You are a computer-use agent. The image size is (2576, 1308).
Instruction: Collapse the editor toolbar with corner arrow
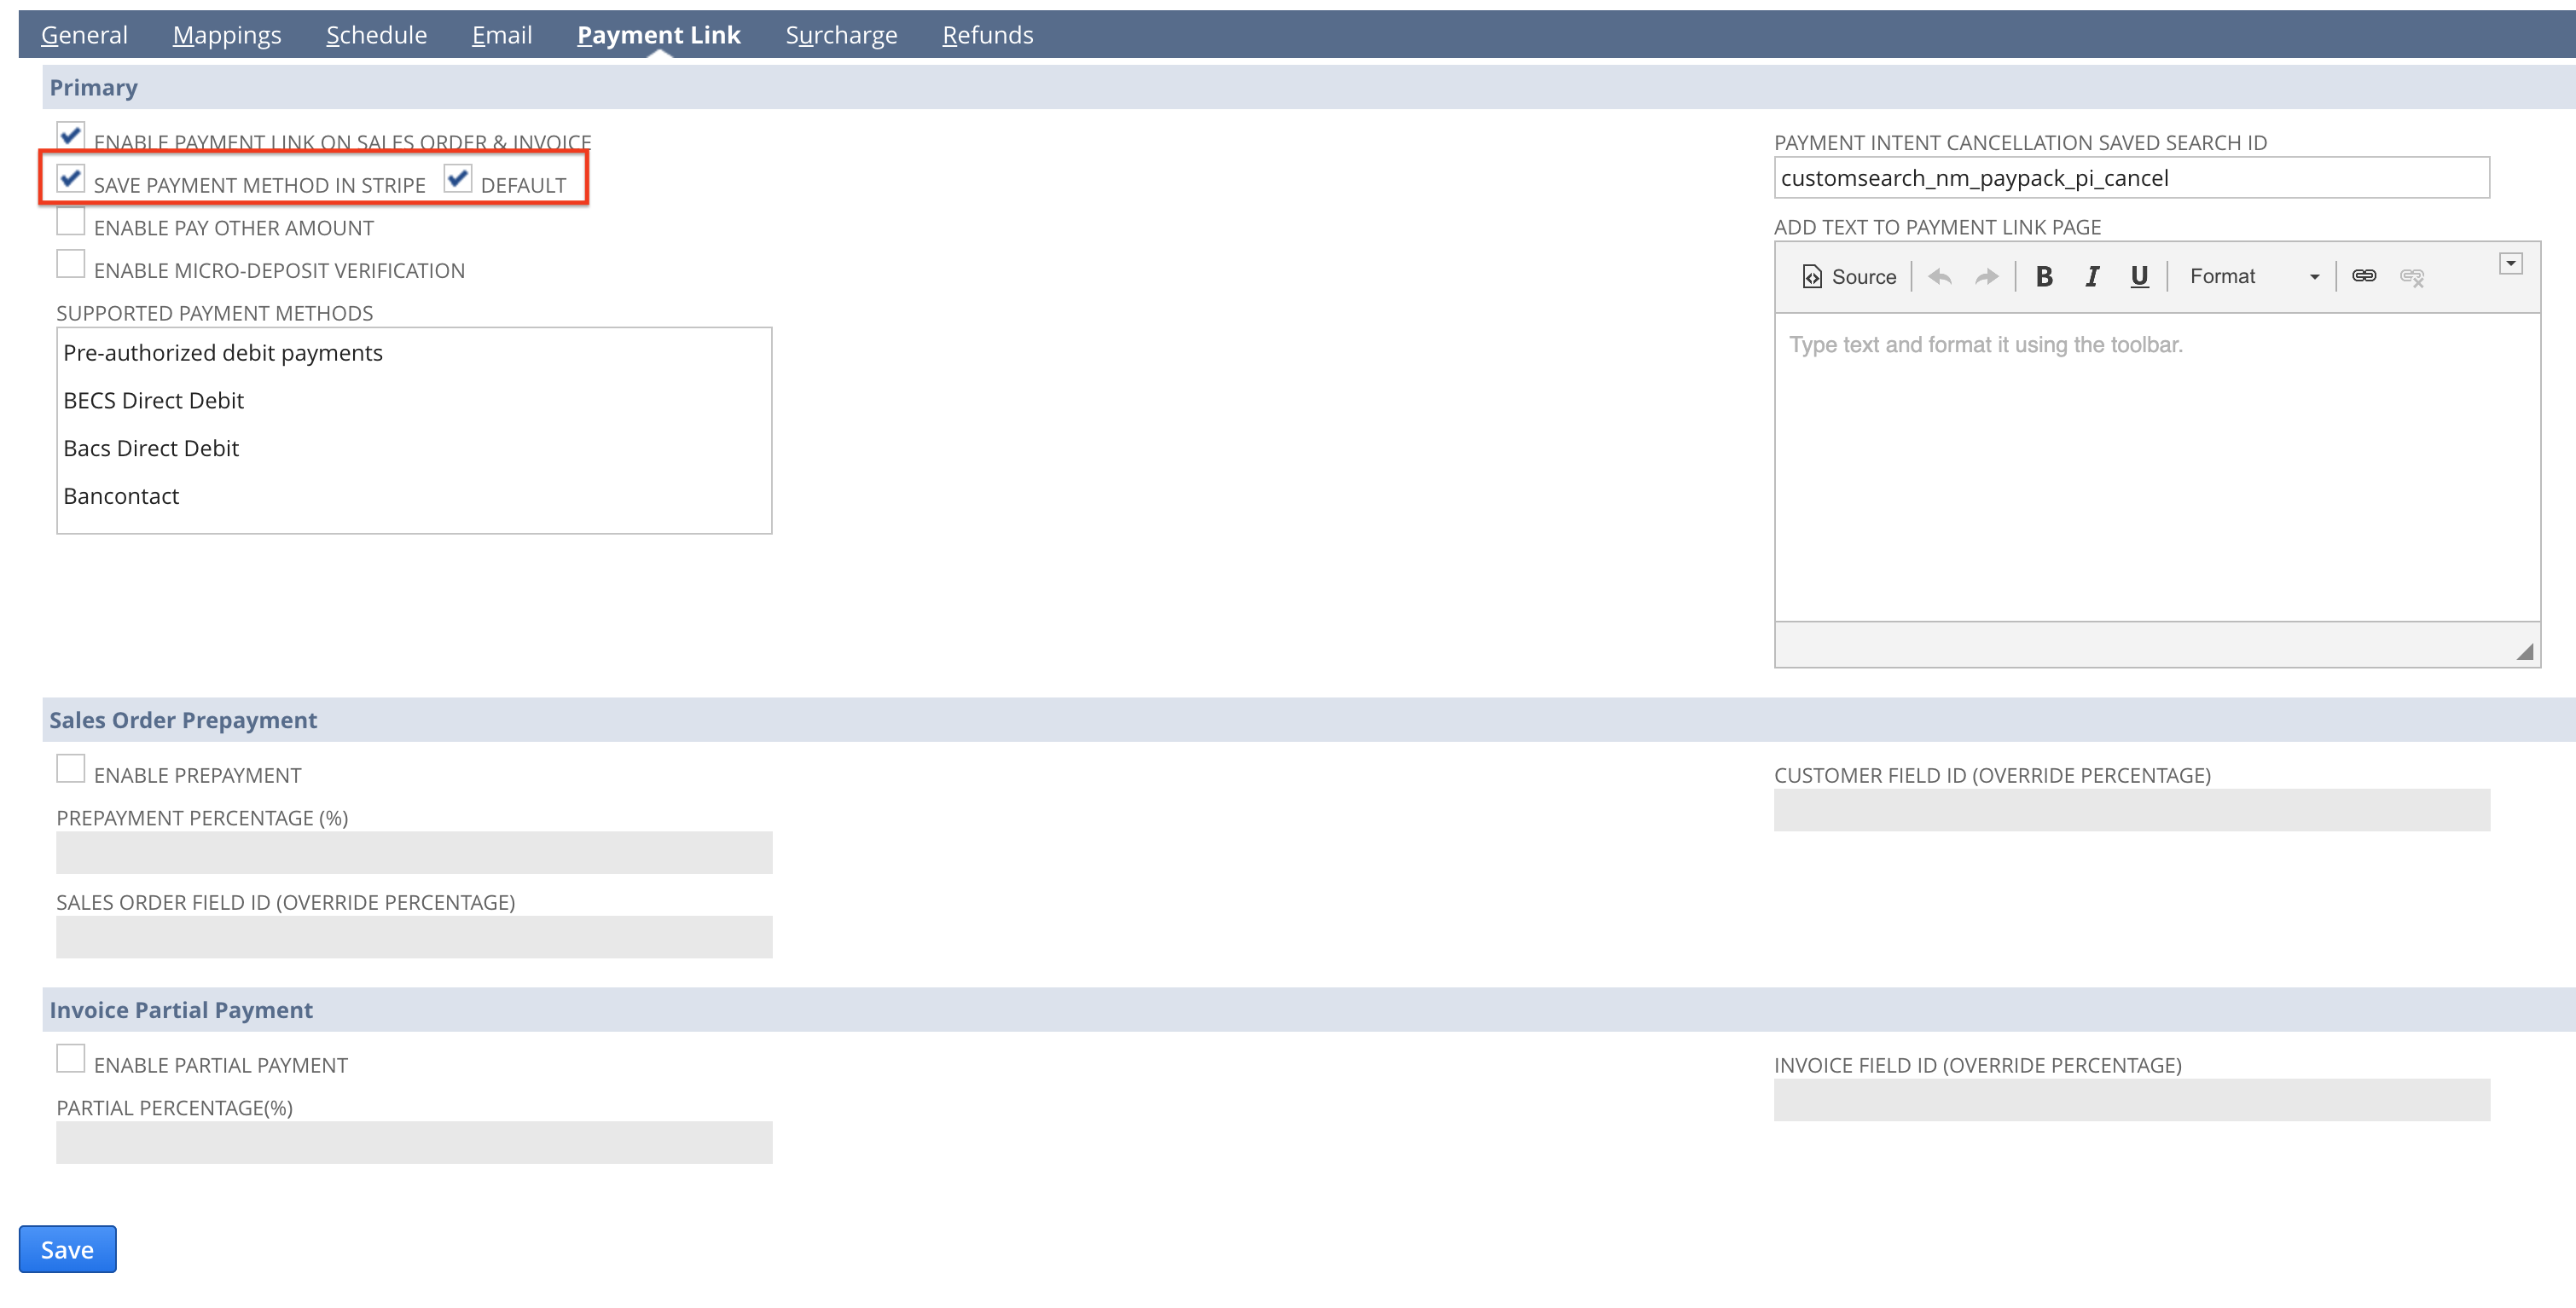2510,264
